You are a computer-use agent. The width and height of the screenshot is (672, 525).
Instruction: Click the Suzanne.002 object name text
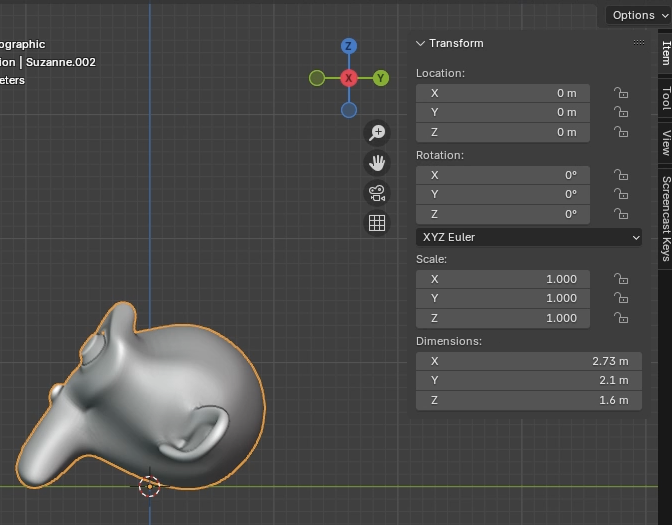pyautogui.click(x=61, y=62)
